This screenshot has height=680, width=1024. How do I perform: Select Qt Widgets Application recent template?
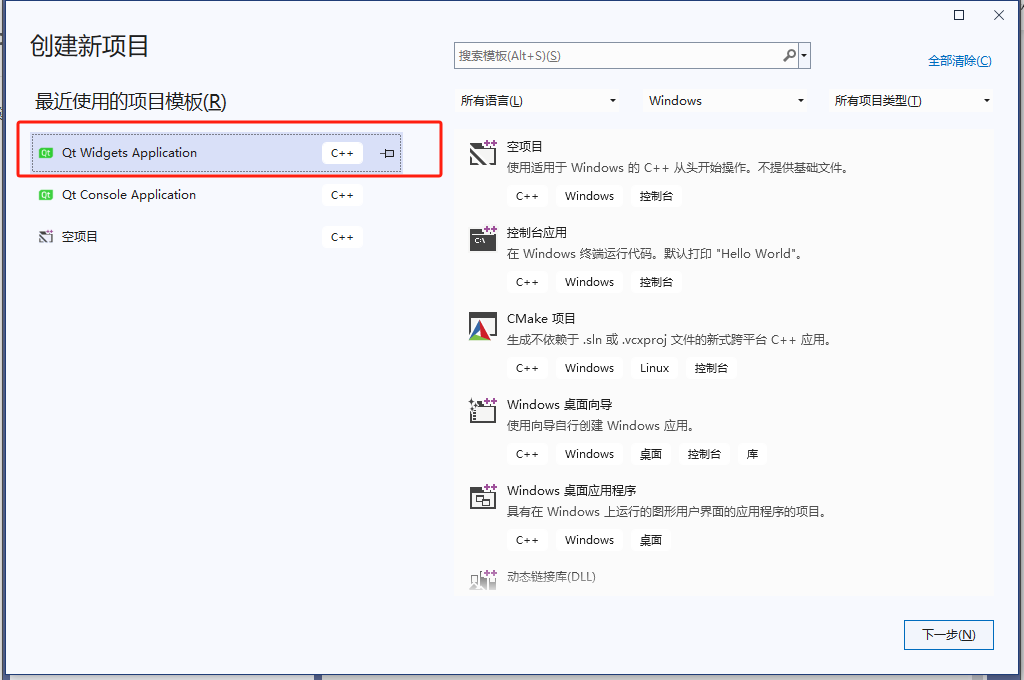click(217, 153)
